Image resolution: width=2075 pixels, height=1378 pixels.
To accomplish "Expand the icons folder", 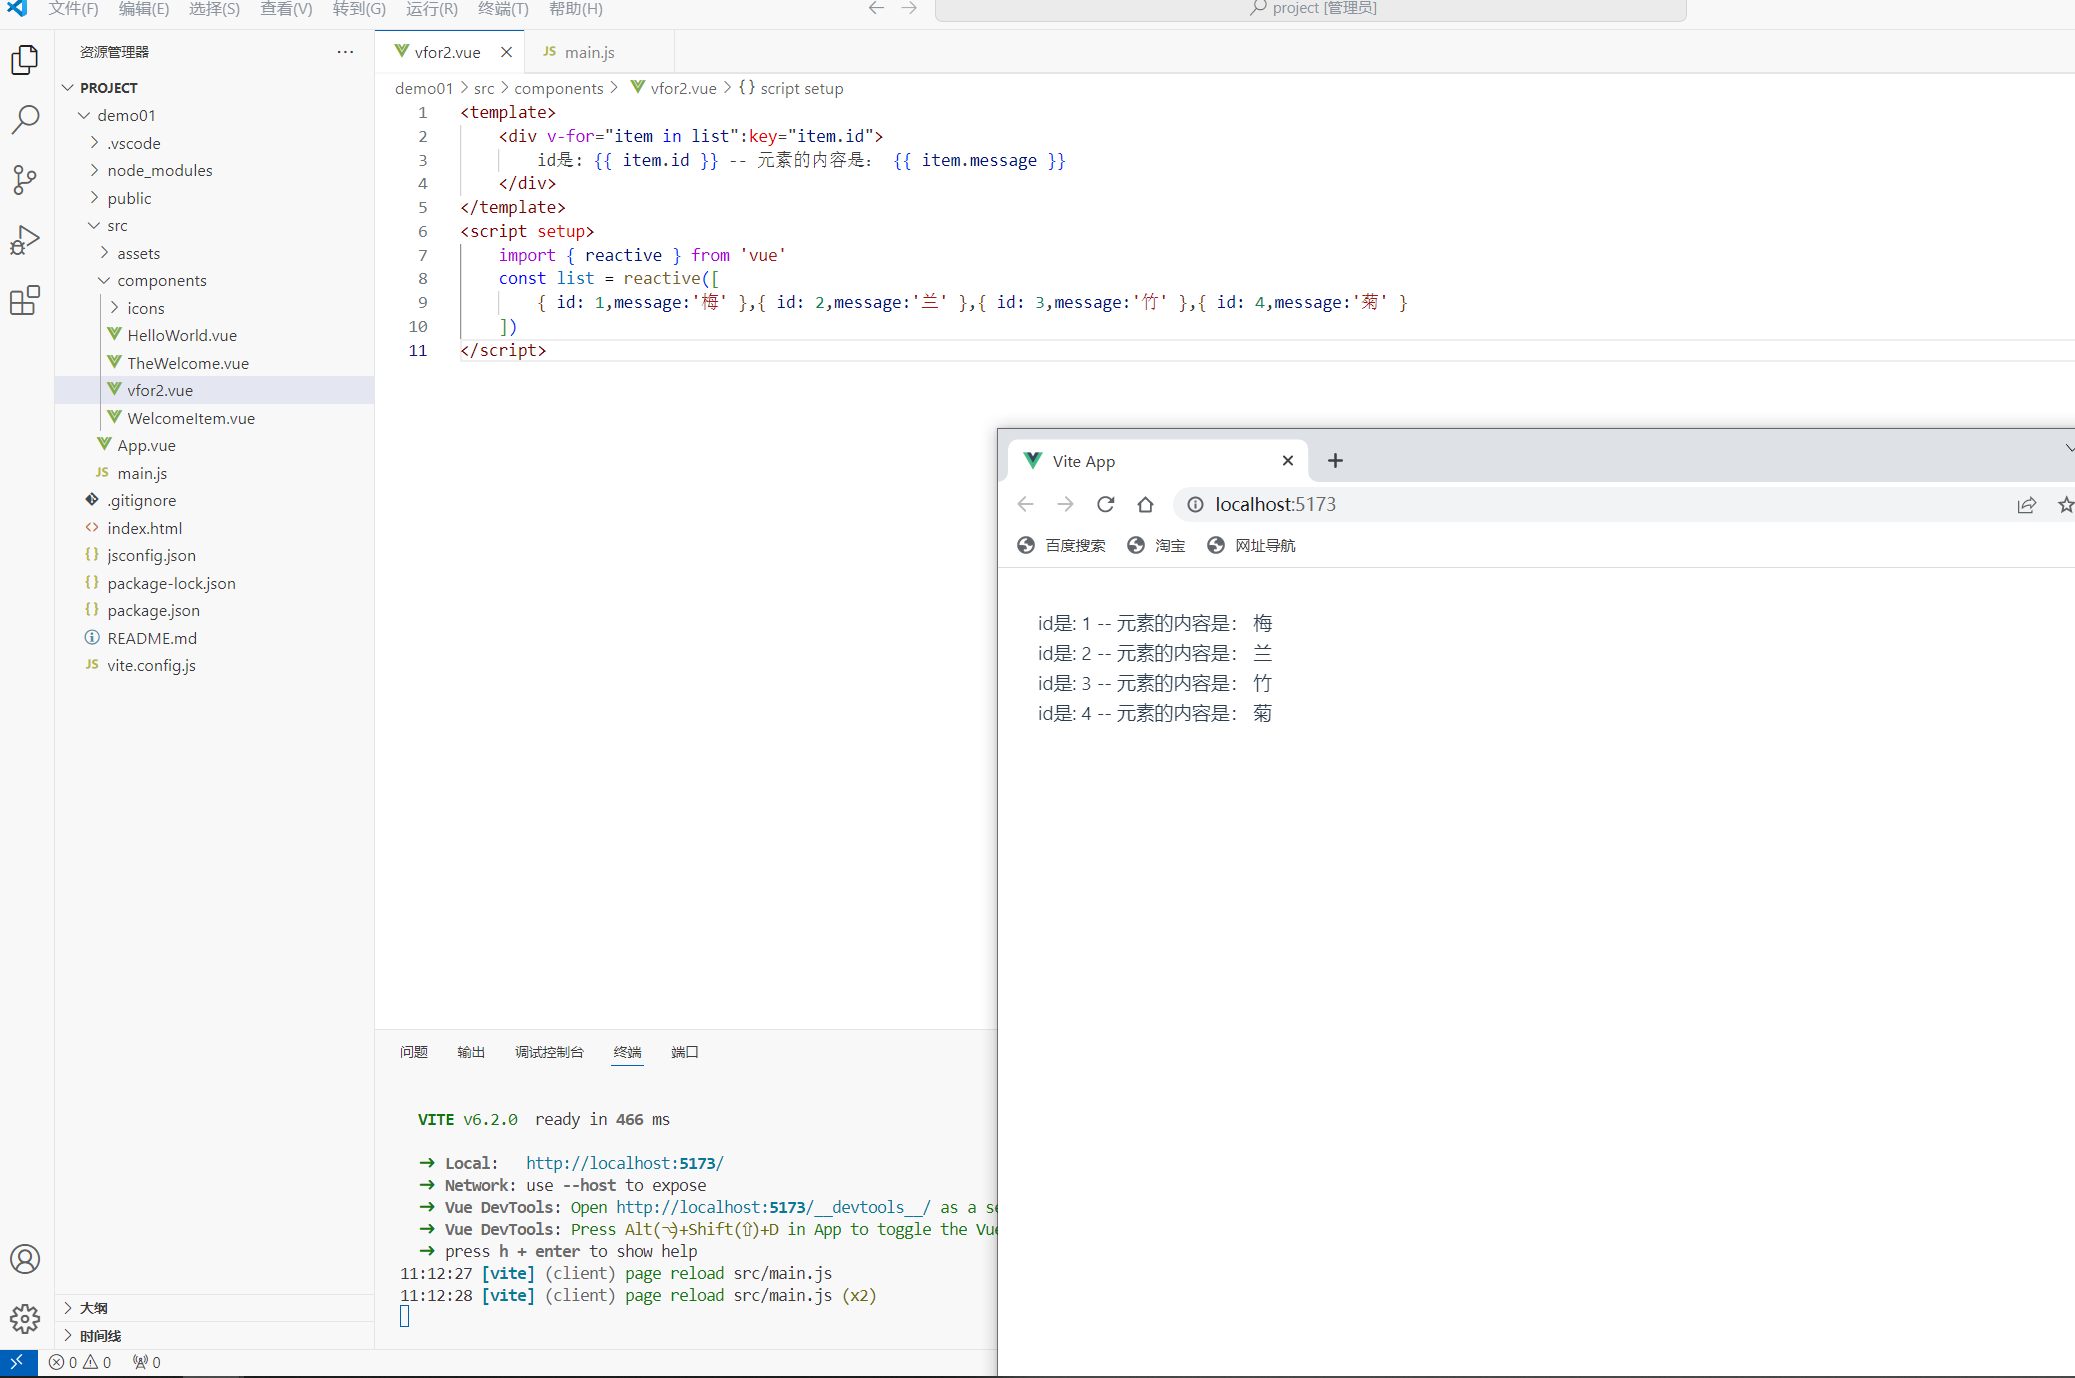I will [114, 308].
